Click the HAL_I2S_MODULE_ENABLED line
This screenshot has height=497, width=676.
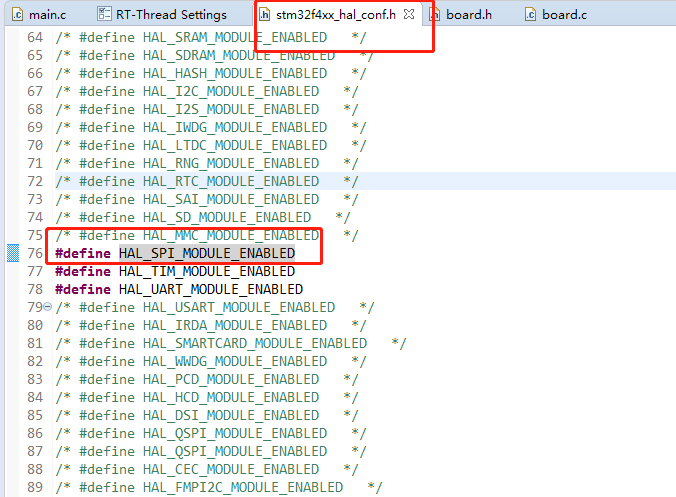(207, 109)
